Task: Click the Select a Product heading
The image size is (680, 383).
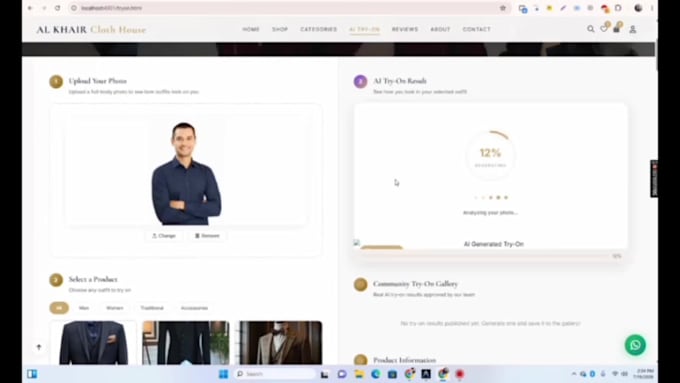Action: 93,279
